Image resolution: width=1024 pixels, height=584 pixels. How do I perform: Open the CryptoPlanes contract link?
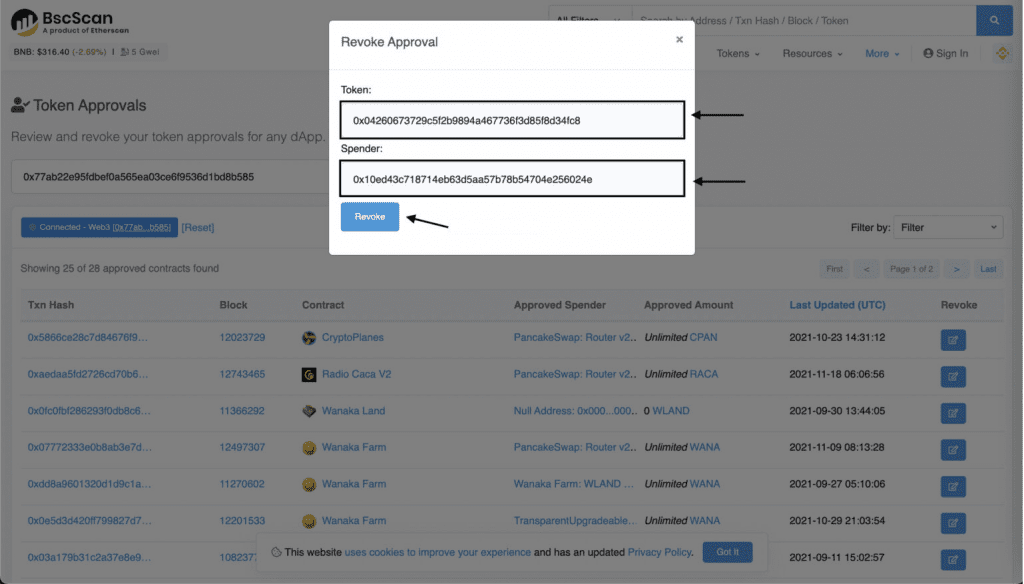tap(353, 338)
